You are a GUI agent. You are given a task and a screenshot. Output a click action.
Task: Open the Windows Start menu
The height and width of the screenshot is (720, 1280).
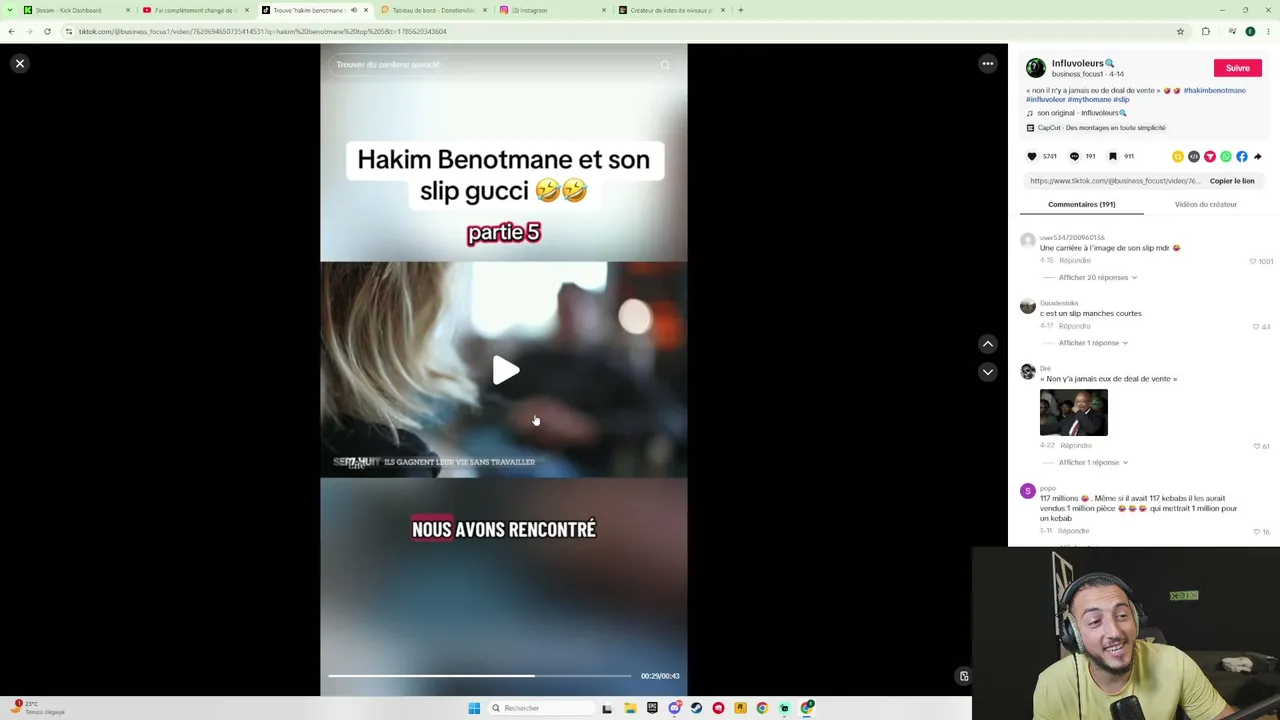[474, 708]
